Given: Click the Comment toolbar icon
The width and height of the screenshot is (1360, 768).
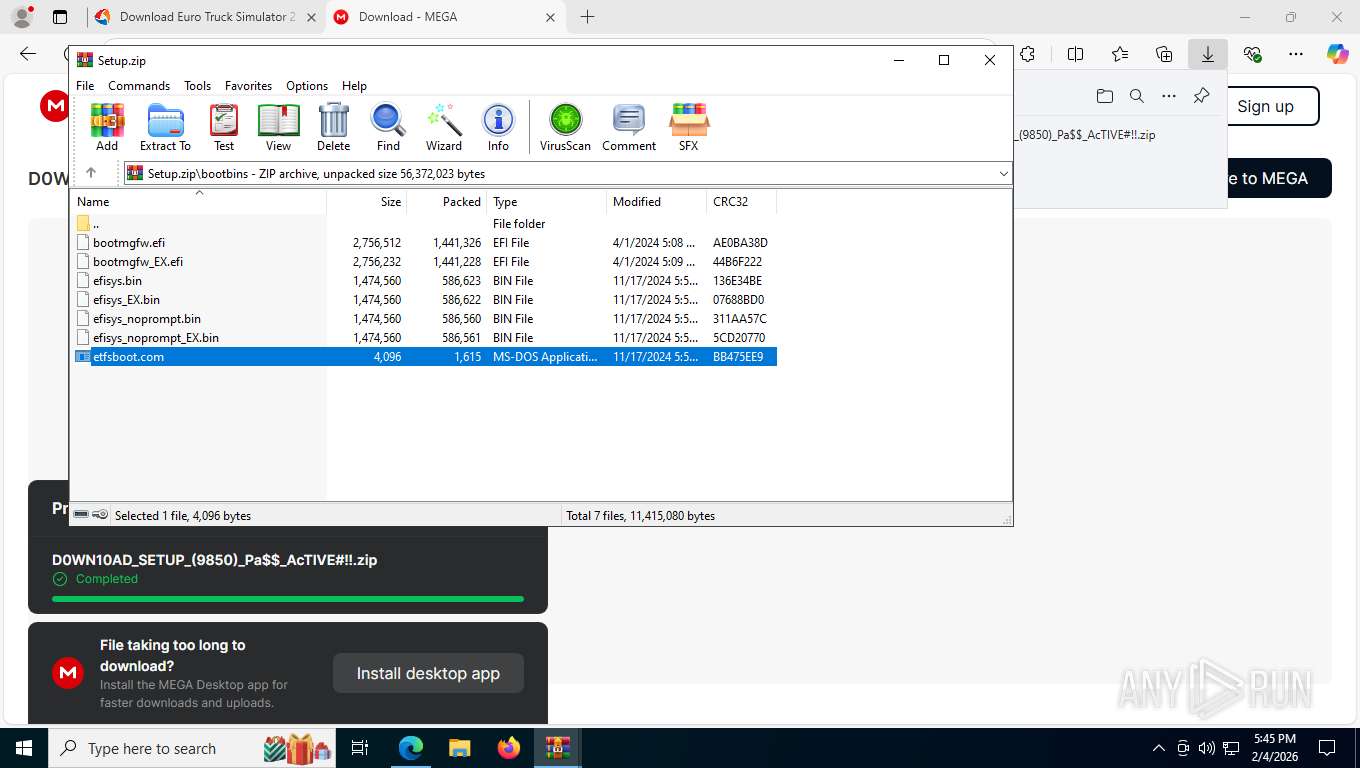Looking at the screenshot, I should tap(629, 127).
